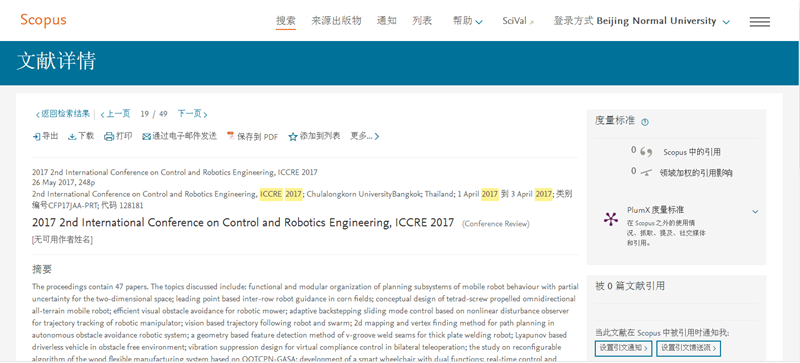Screen dimensions: 800x363
Task: Click the 保存到 PDF icon
Action: pos(231,136)
